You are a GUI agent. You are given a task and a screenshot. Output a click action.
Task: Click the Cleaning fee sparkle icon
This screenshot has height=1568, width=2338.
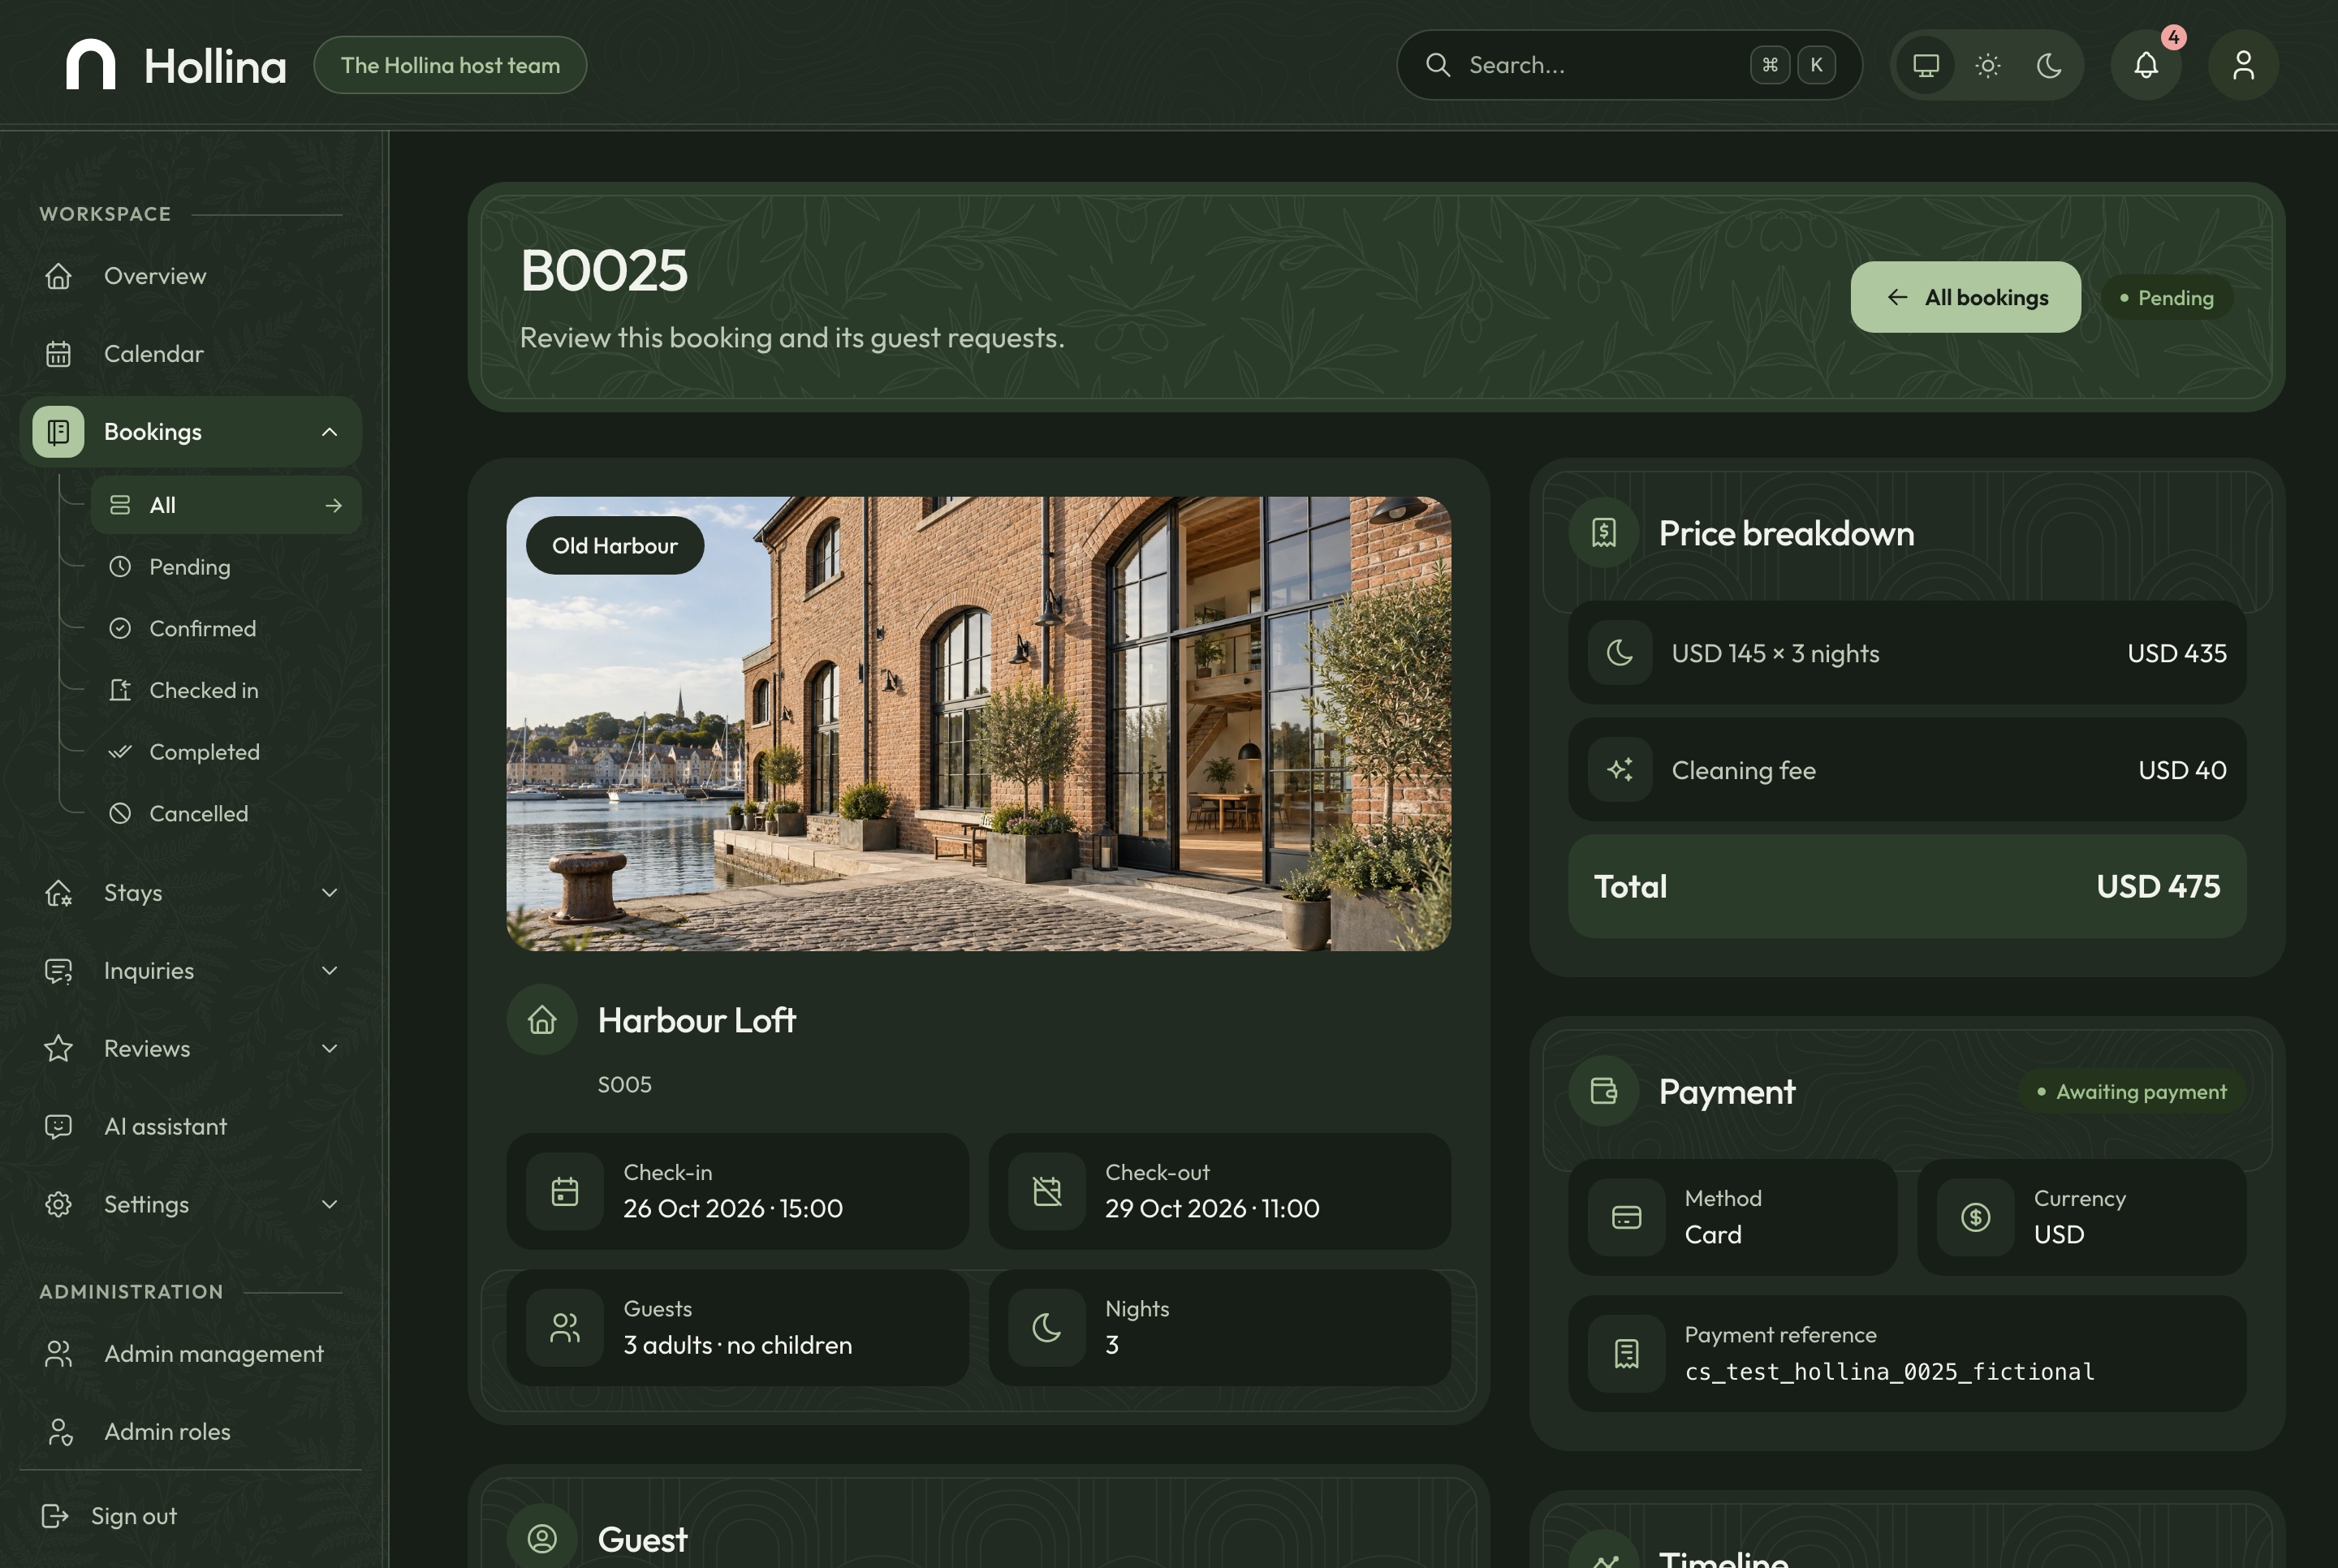click(1620, 770)
